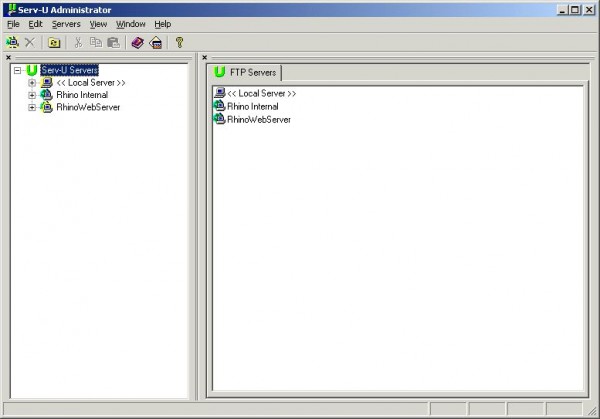Open the Window menu

point(131,24)
